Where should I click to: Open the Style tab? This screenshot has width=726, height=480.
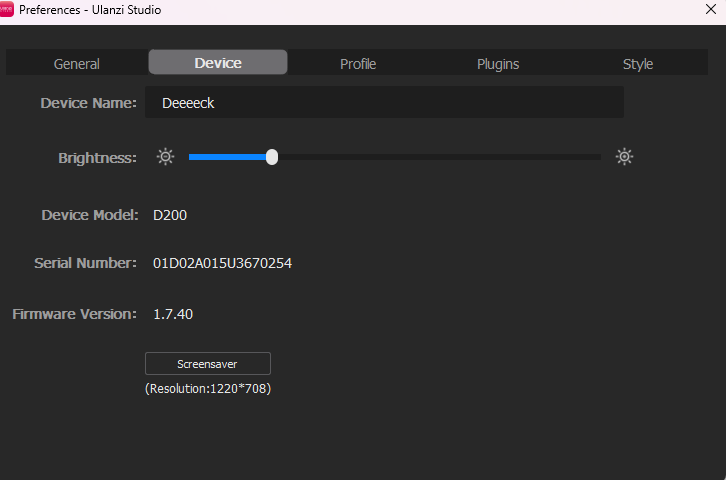638,63
